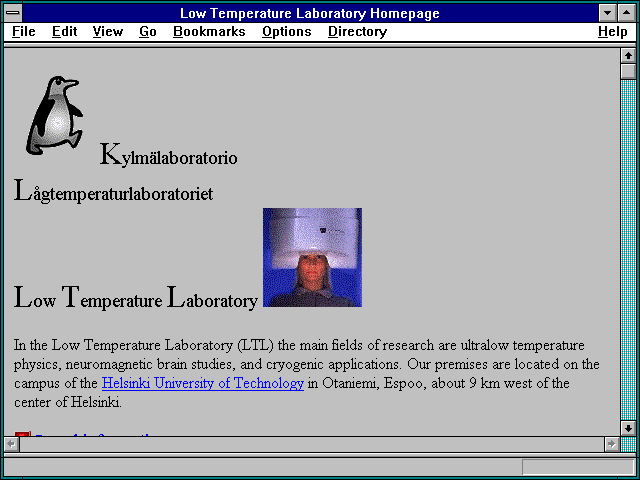Click the brain scanner photo thumbnail
The width and height of the screenshot is (640, 480).
pyautogui.click(x=312, y=258)
